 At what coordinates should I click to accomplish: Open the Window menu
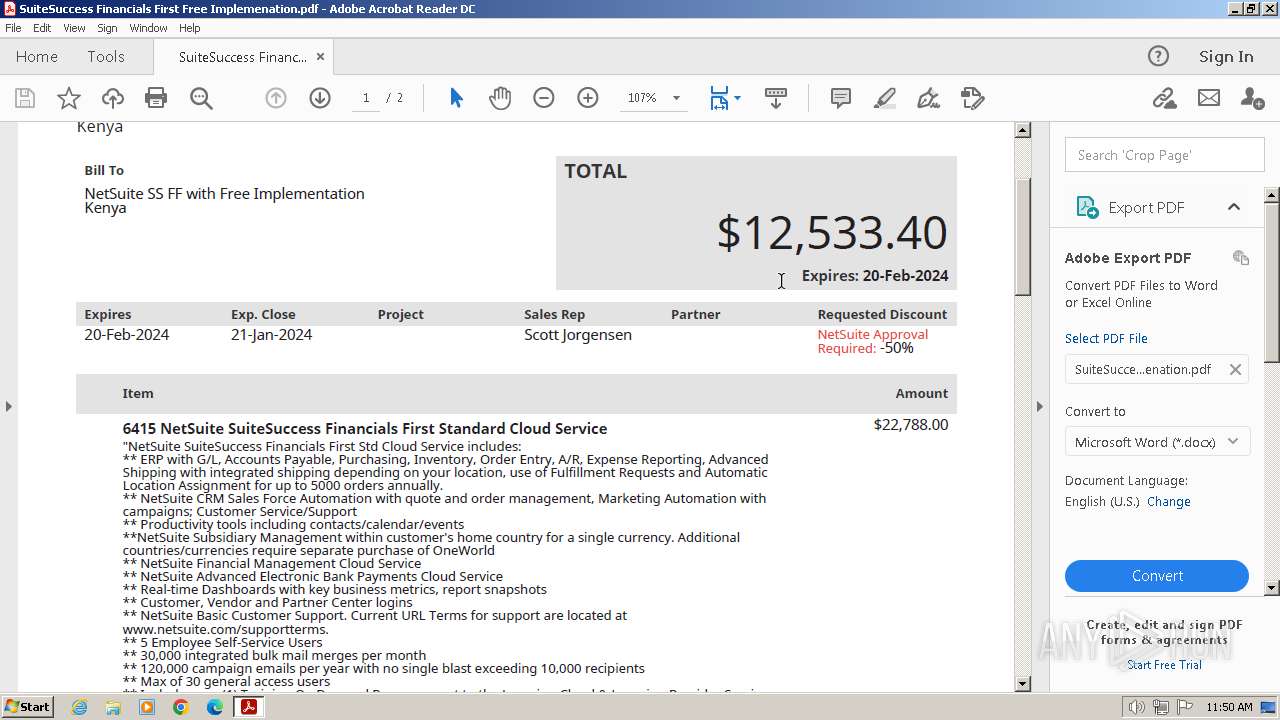148,28
